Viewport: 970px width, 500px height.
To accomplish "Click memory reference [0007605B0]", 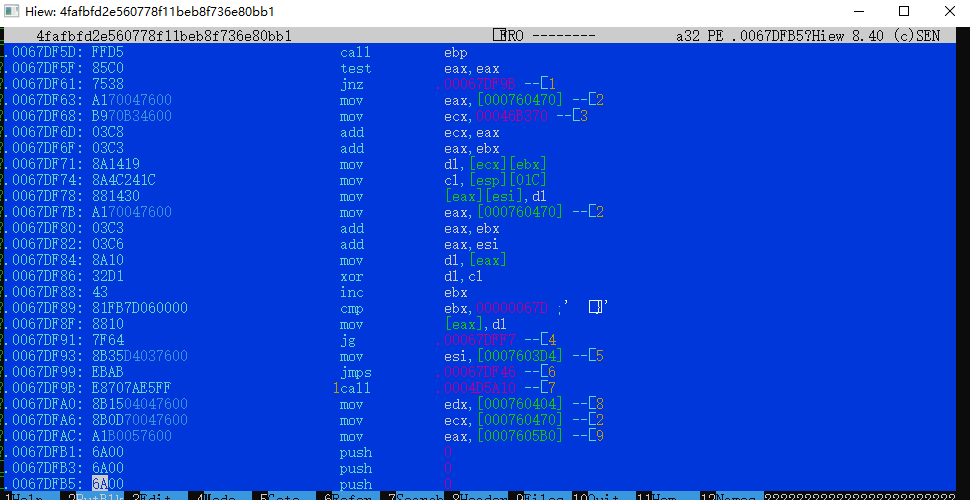I will [x=519, y=437].
